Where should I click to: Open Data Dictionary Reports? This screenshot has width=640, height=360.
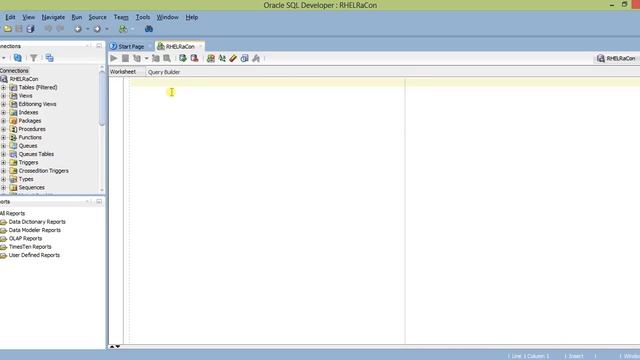[37, 222]
